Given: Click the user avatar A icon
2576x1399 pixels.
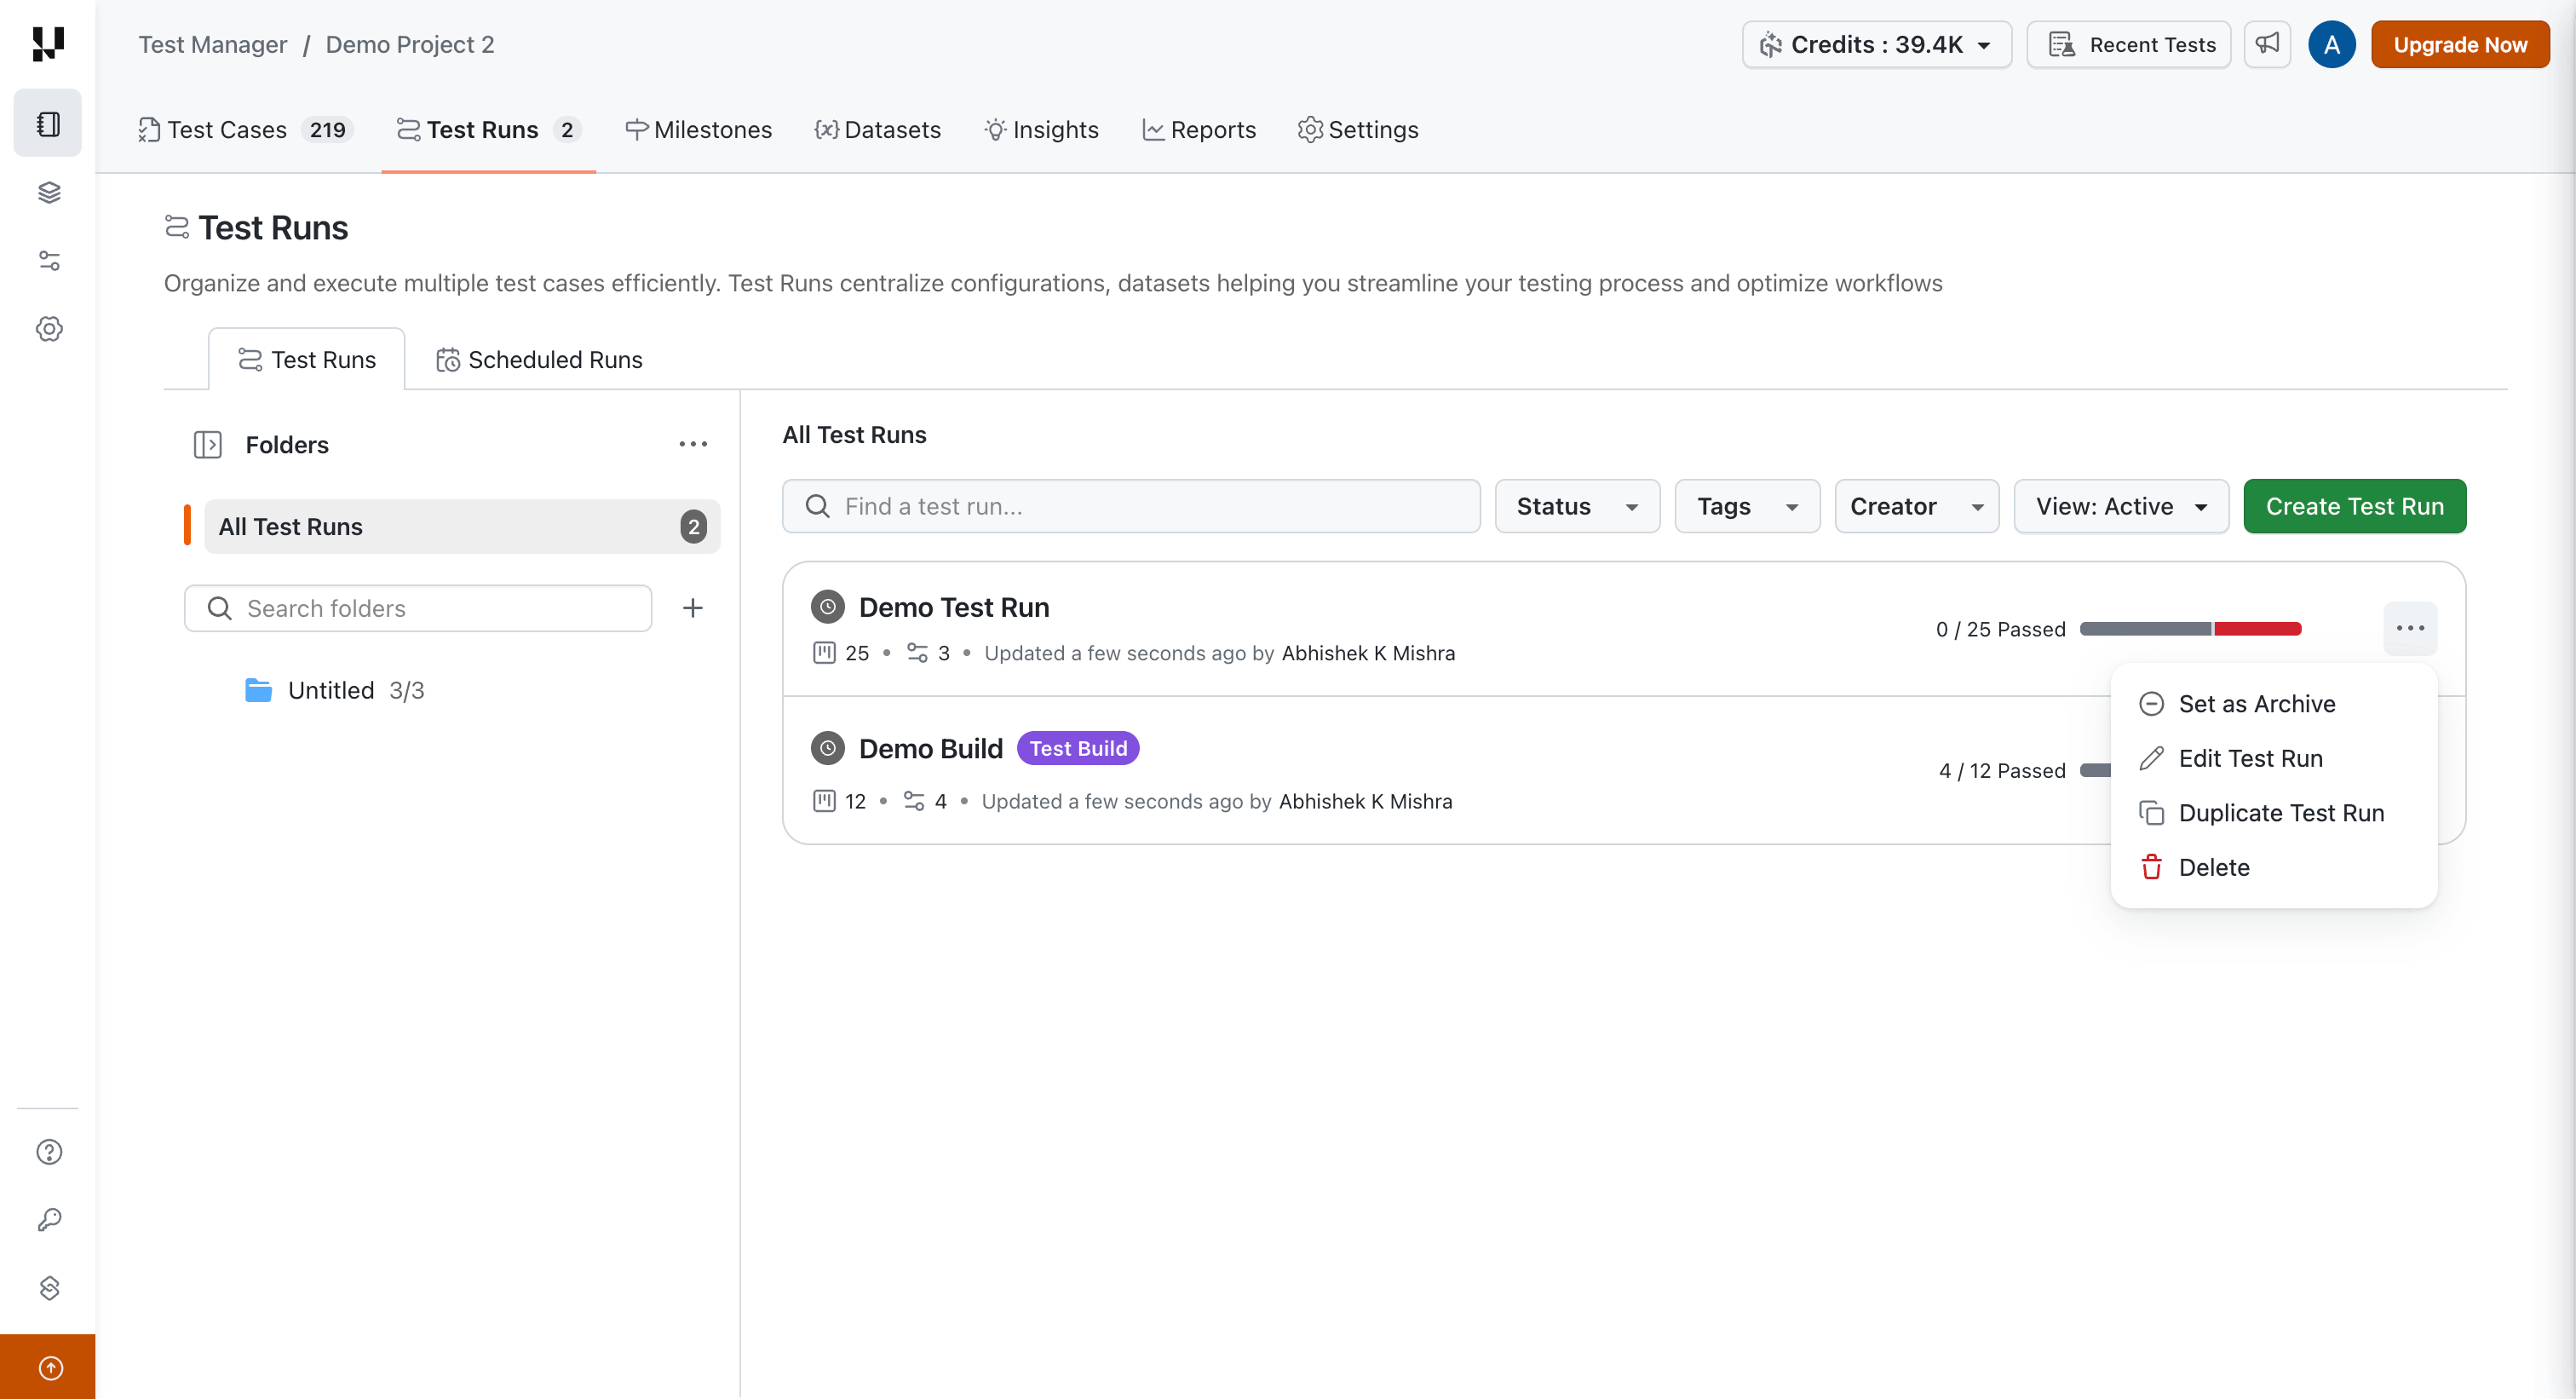Looking at the screenshot, I should [2331, 44].
